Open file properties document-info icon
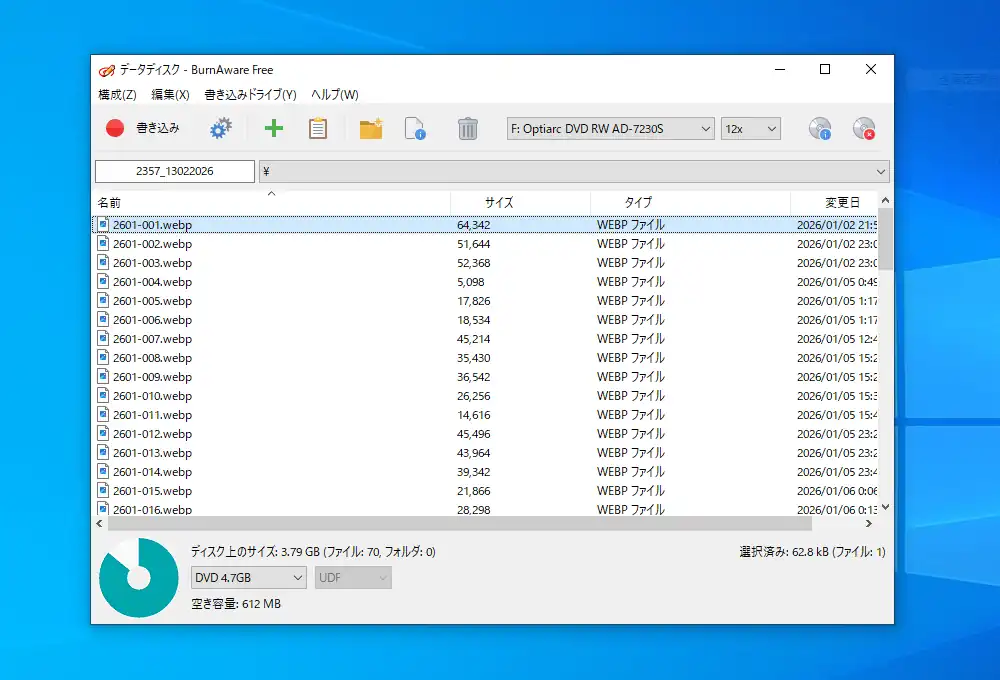 tap(415, 128)
